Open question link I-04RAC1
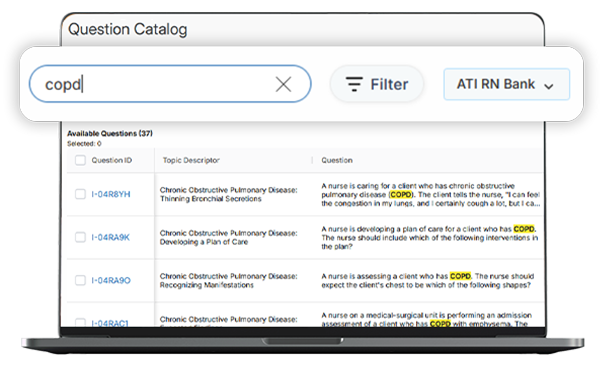 (110, 323)
